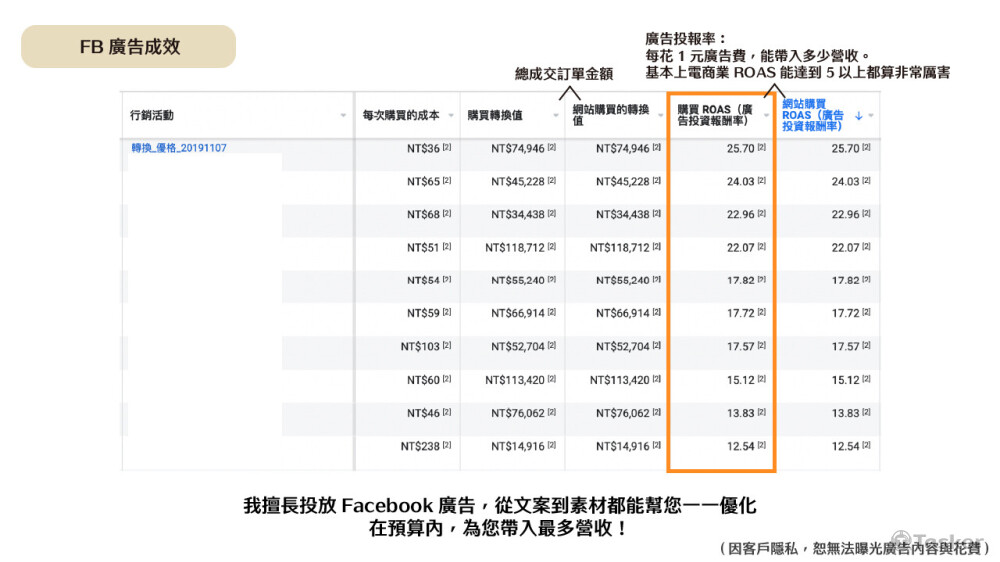Open the 轉換_優格_20191107 campaign link
The image size is (1000, 562).
pyautogui.click(x=179, y=148)
